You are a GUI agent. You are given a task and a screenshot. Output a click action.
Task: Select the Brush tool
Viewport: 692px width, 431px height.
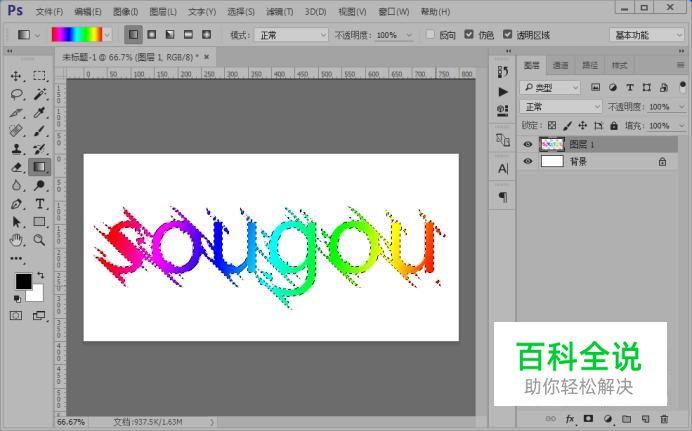pyautogui.click(x=39, y=131)
